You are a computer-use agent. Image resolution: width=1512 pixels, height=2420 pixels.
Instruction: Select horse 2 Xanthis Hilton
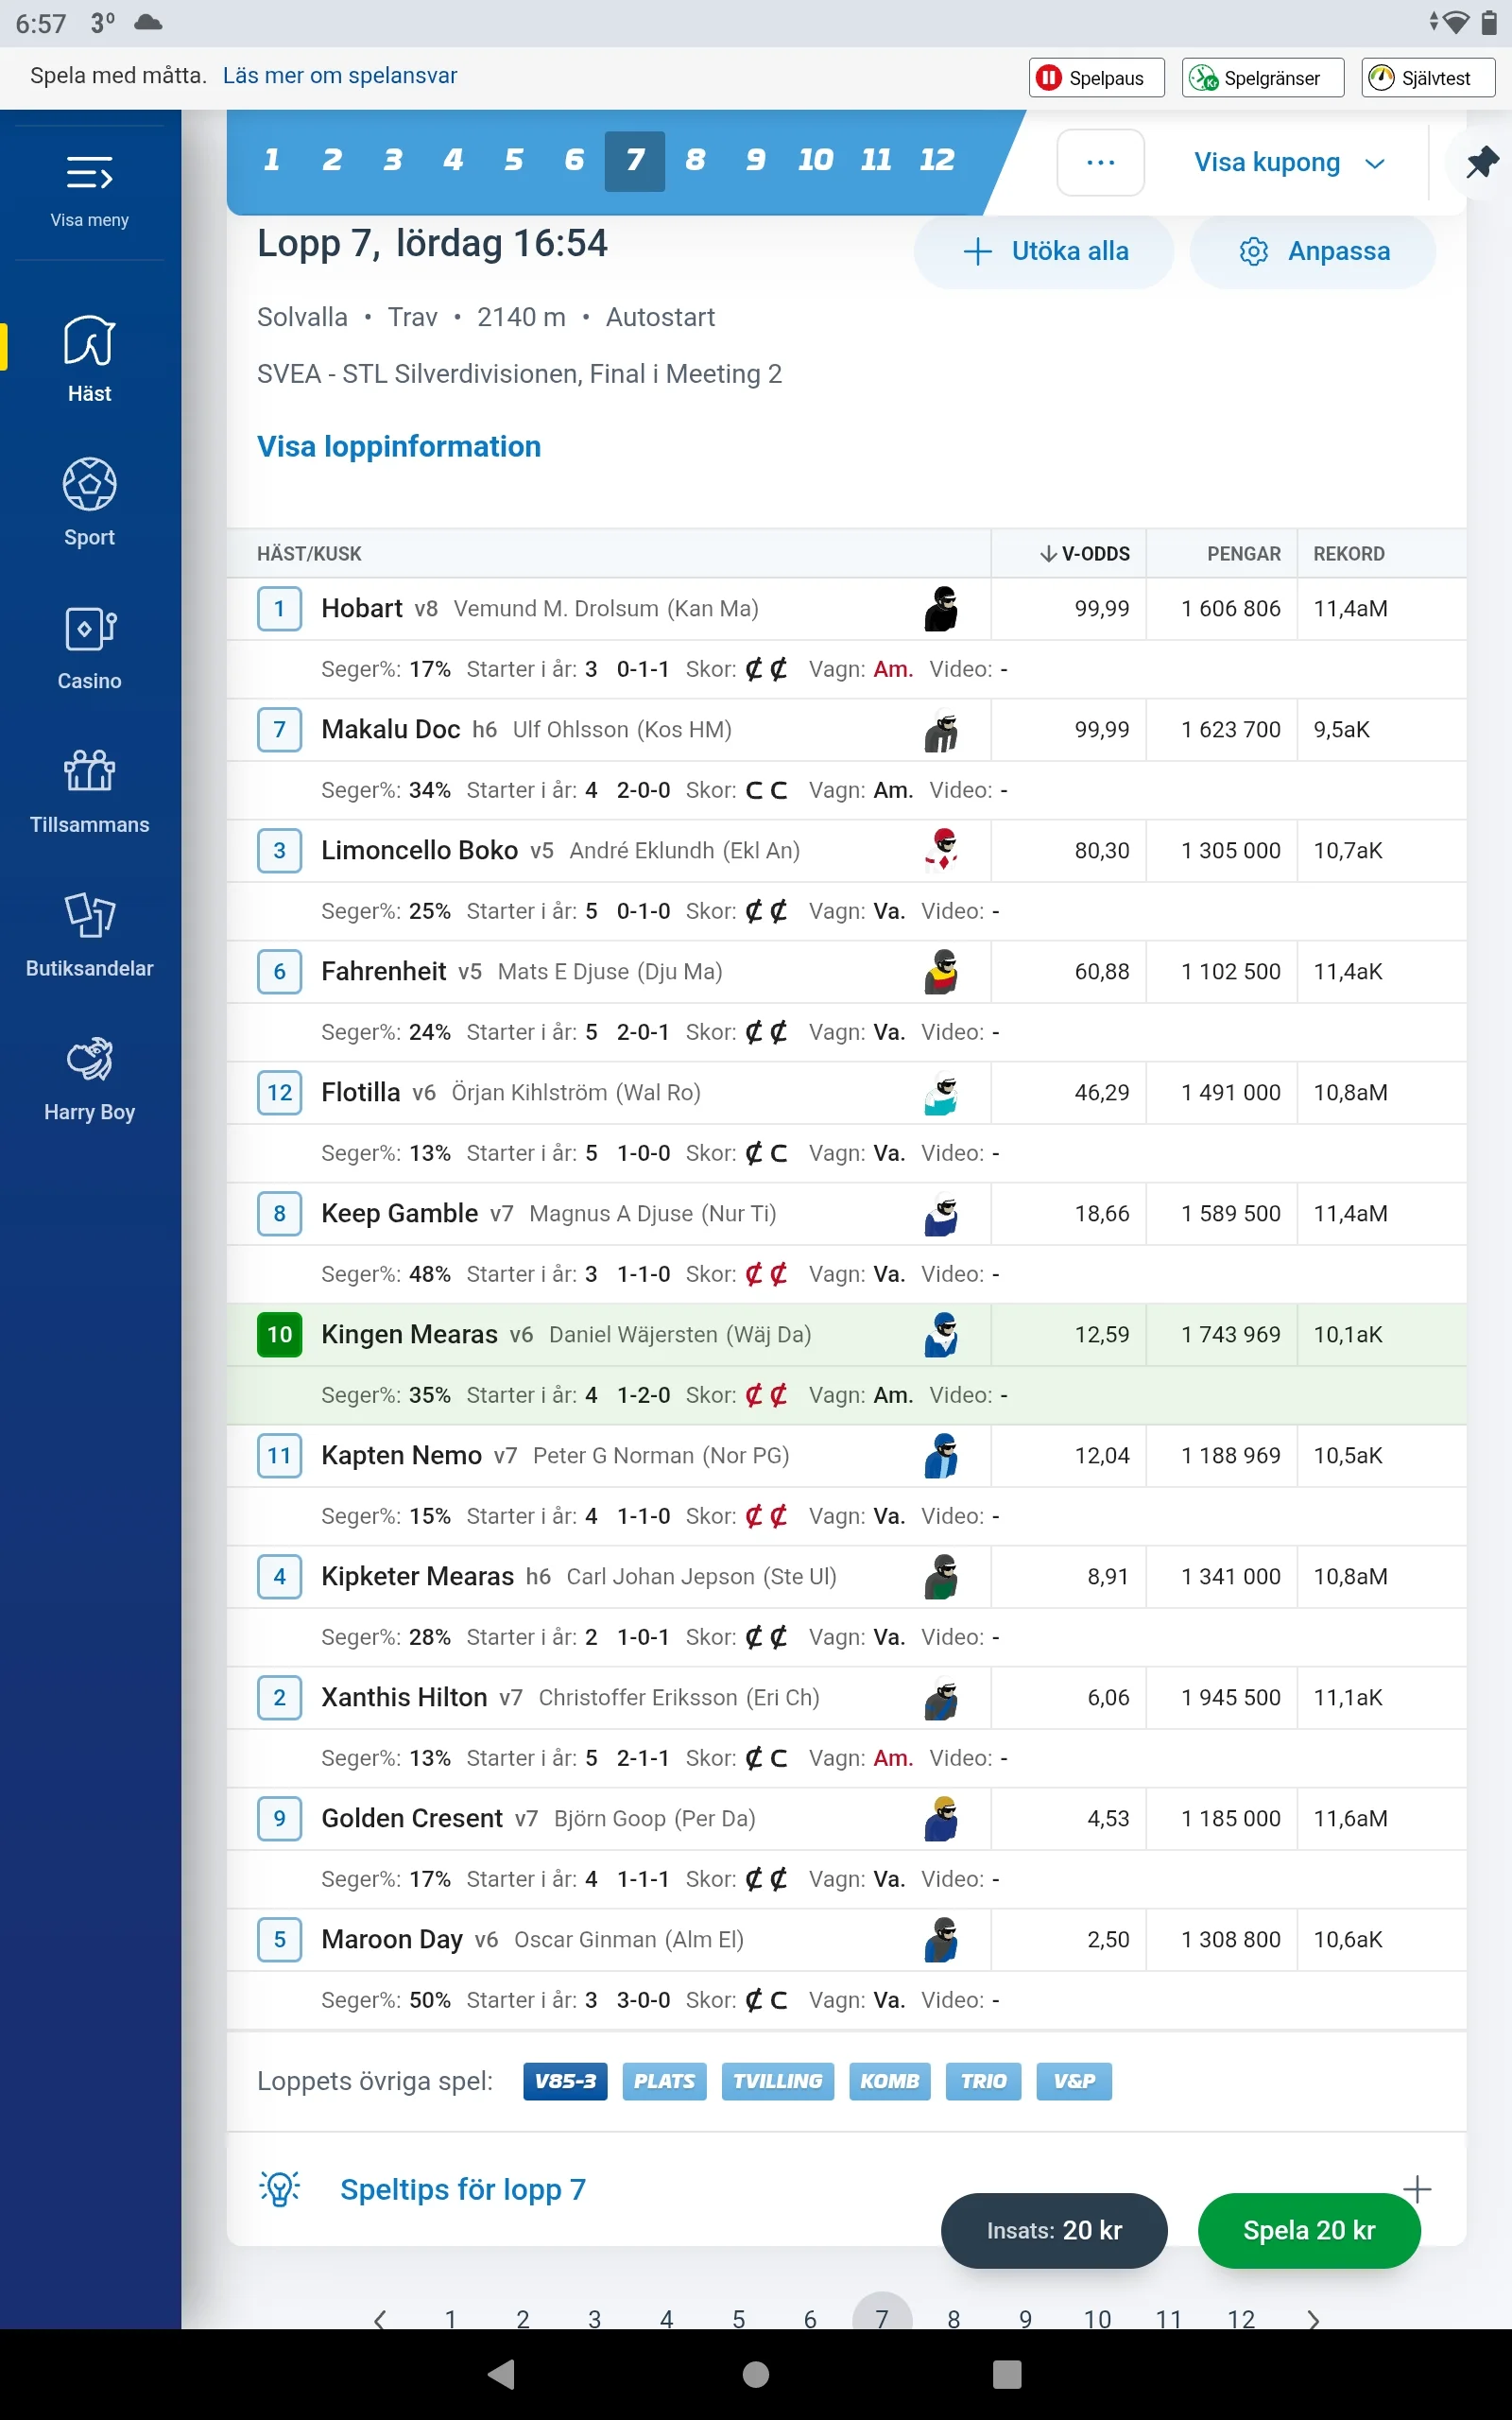[280, 1698]
